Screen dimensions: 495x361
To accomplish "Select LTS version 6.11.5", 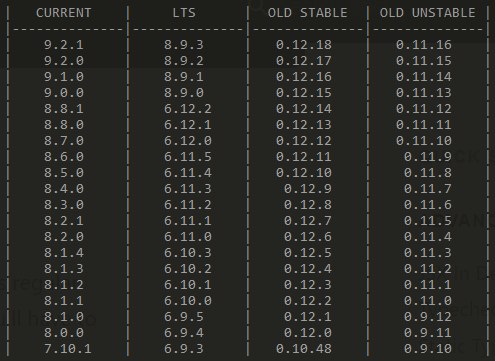I will 188,157.
